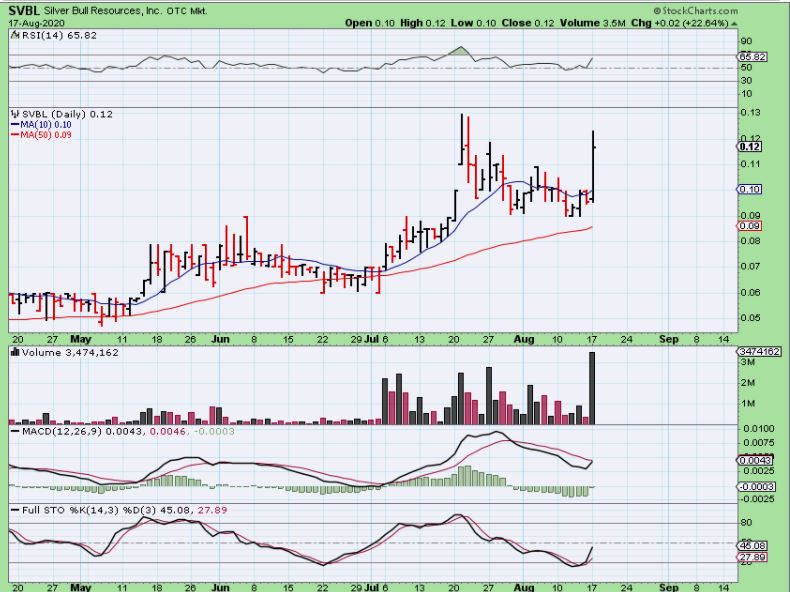Click the 3M volume axis label
This screenshot has height=592, width=790.
point(747,362)
